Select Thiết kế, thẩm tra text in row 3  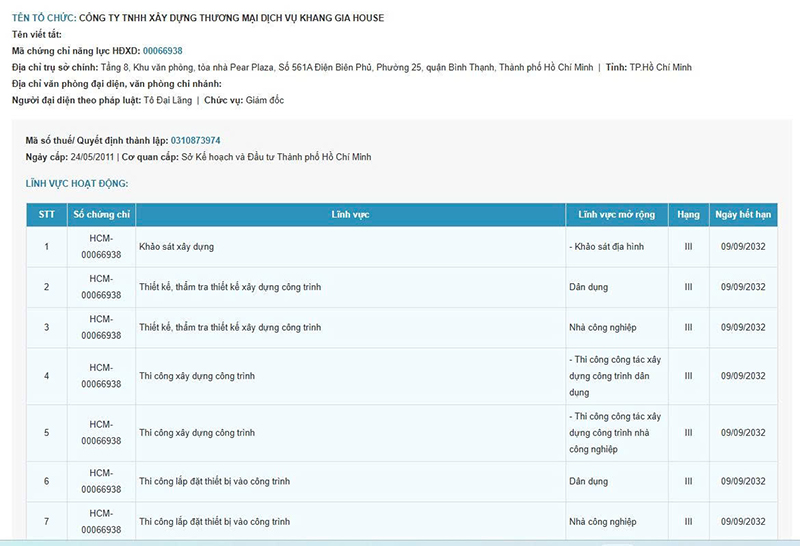pos(230,327)
